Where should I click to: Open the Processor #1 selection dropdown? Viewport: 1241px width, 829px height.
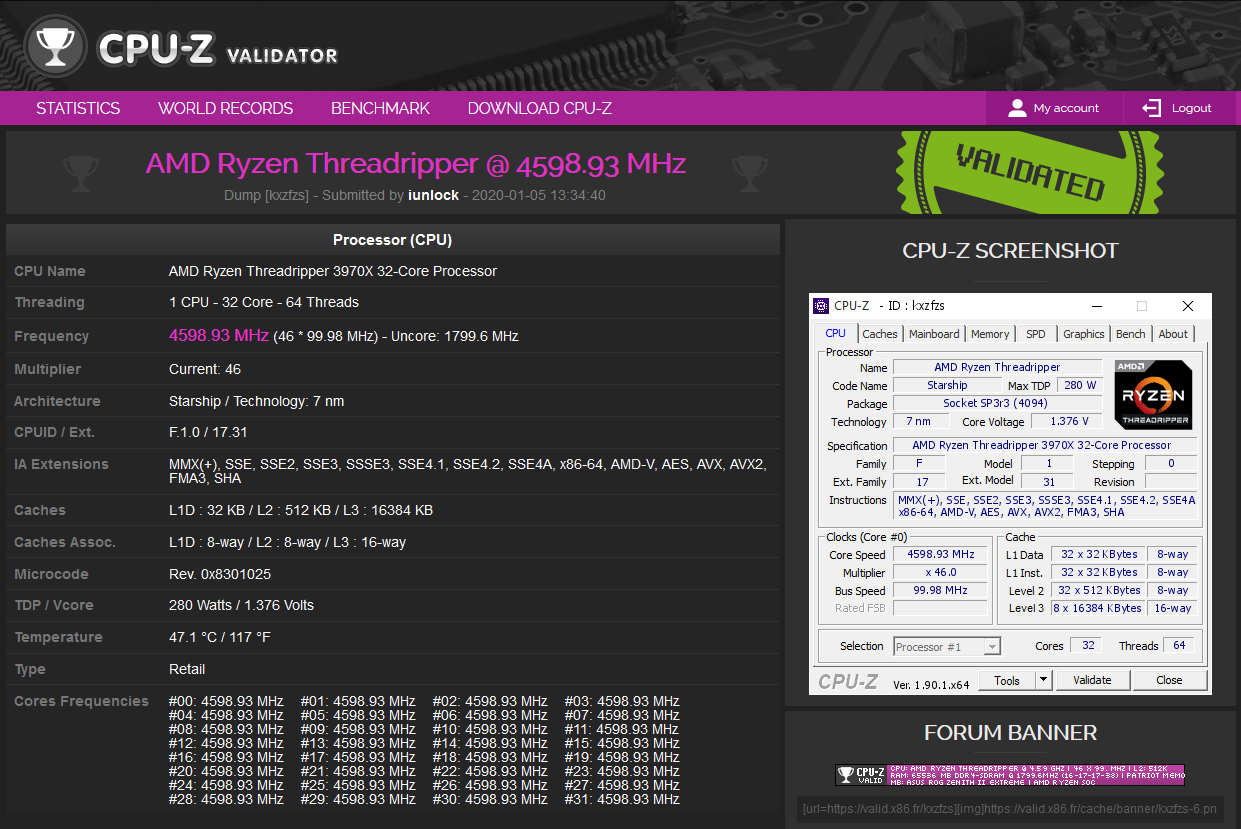[x=947, y=646]
